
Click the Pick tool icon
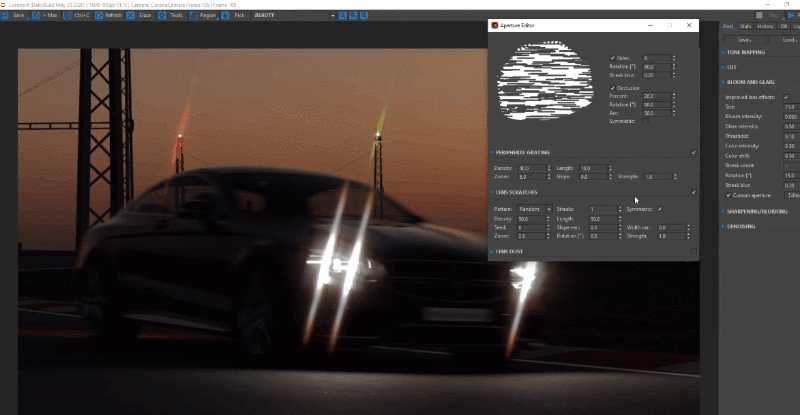[x=227, y=16]
